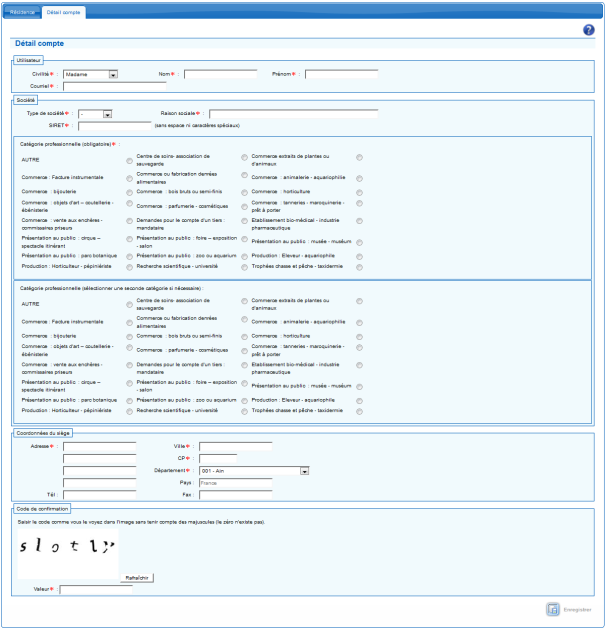Click the Pays field showing France
Screen dimensions: 607x630
[x=236, y=483]
